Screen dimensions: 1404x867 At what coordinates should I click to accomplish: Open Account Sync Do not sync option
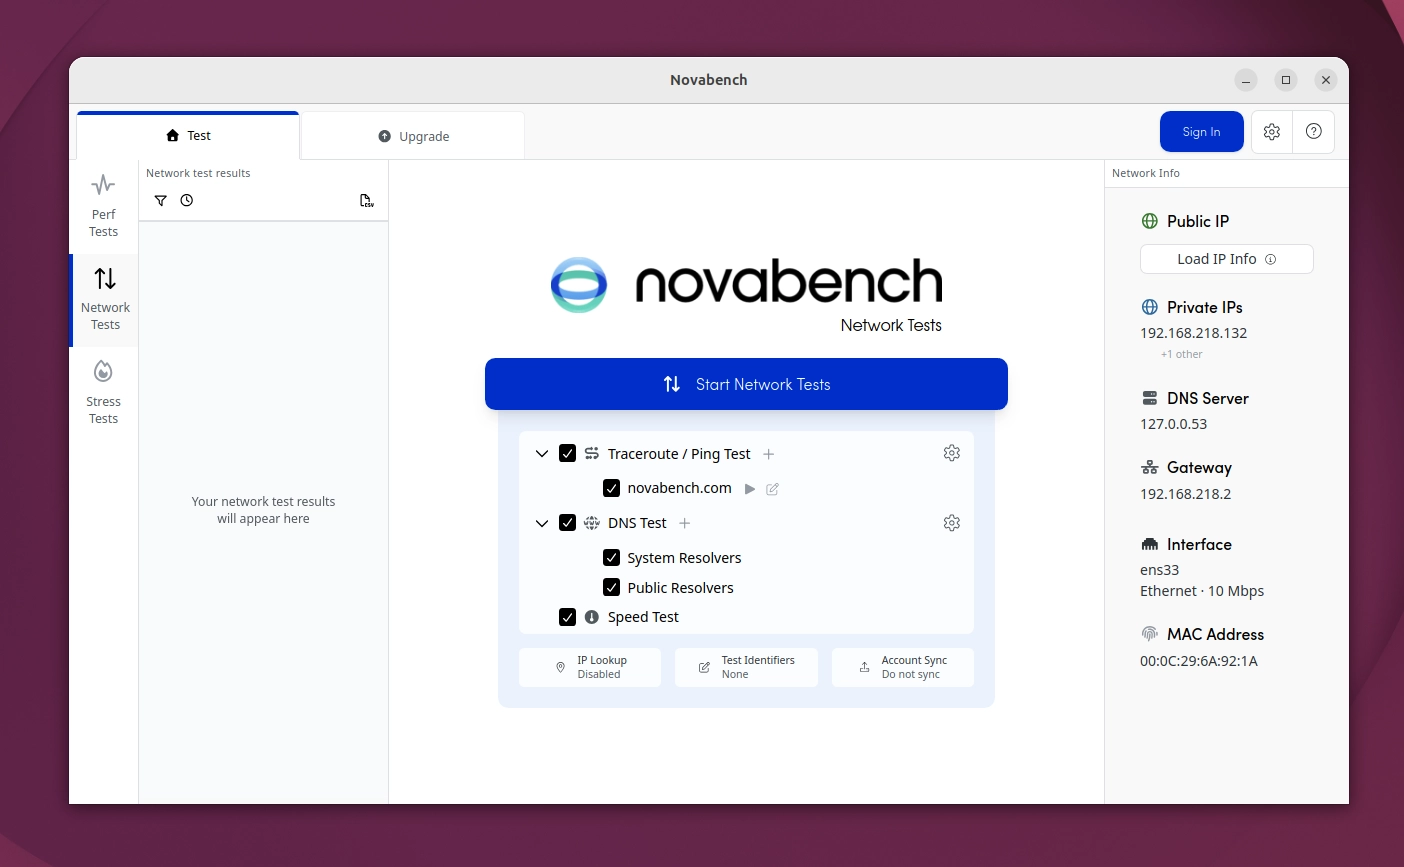(902, 667)
